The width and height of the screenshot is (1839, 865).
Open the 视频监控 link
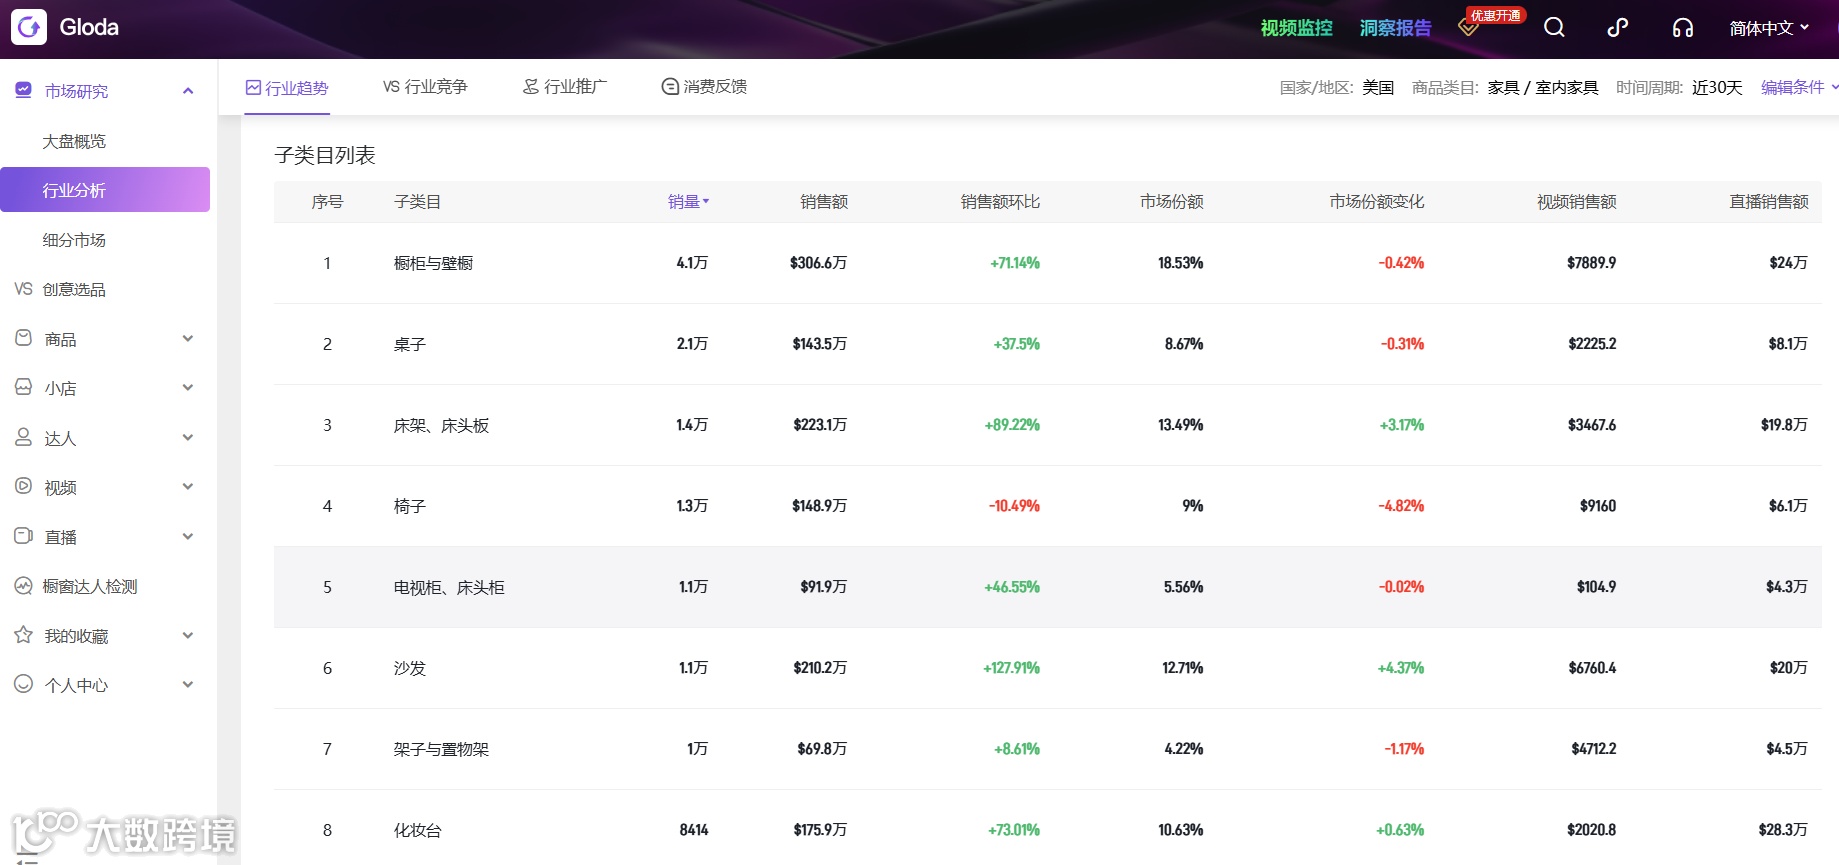[1296, 28]
